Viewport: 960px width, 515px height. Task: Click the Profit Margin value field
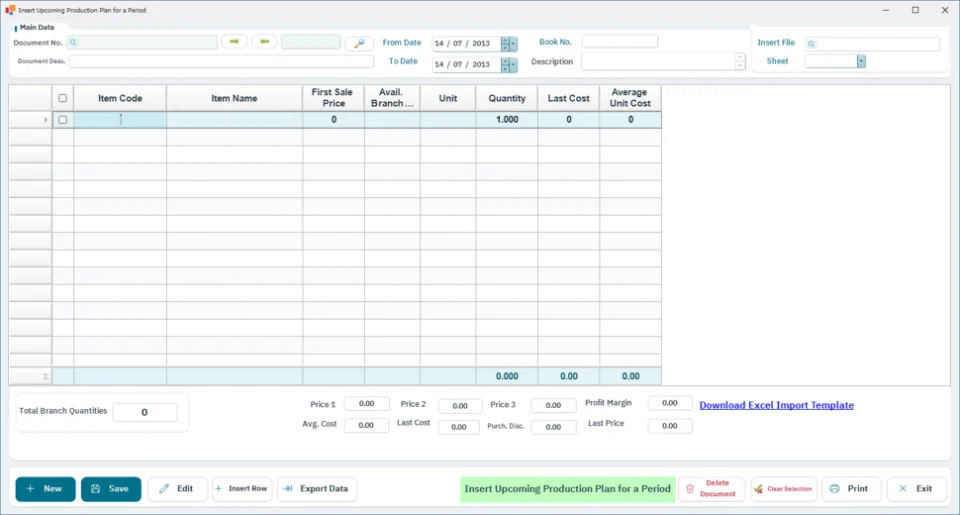click(x=670, y=403)
